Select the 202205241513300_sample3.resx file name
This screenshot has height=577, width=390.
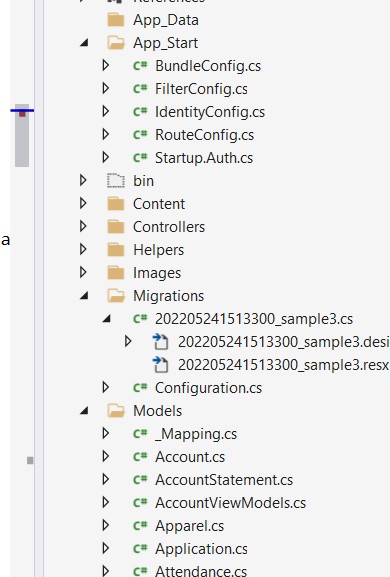(283, 365)
